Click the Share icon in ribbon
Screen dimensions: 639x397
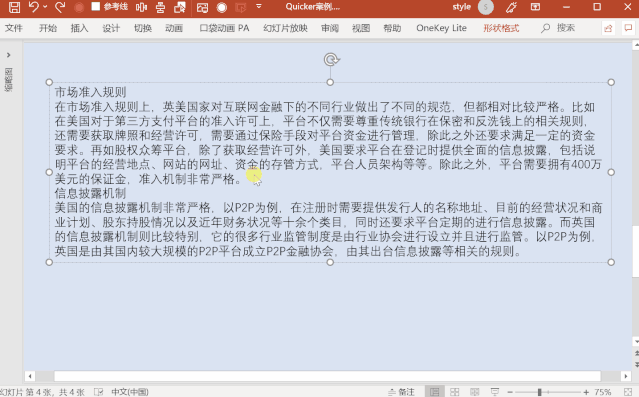click(x=608, y=28)
